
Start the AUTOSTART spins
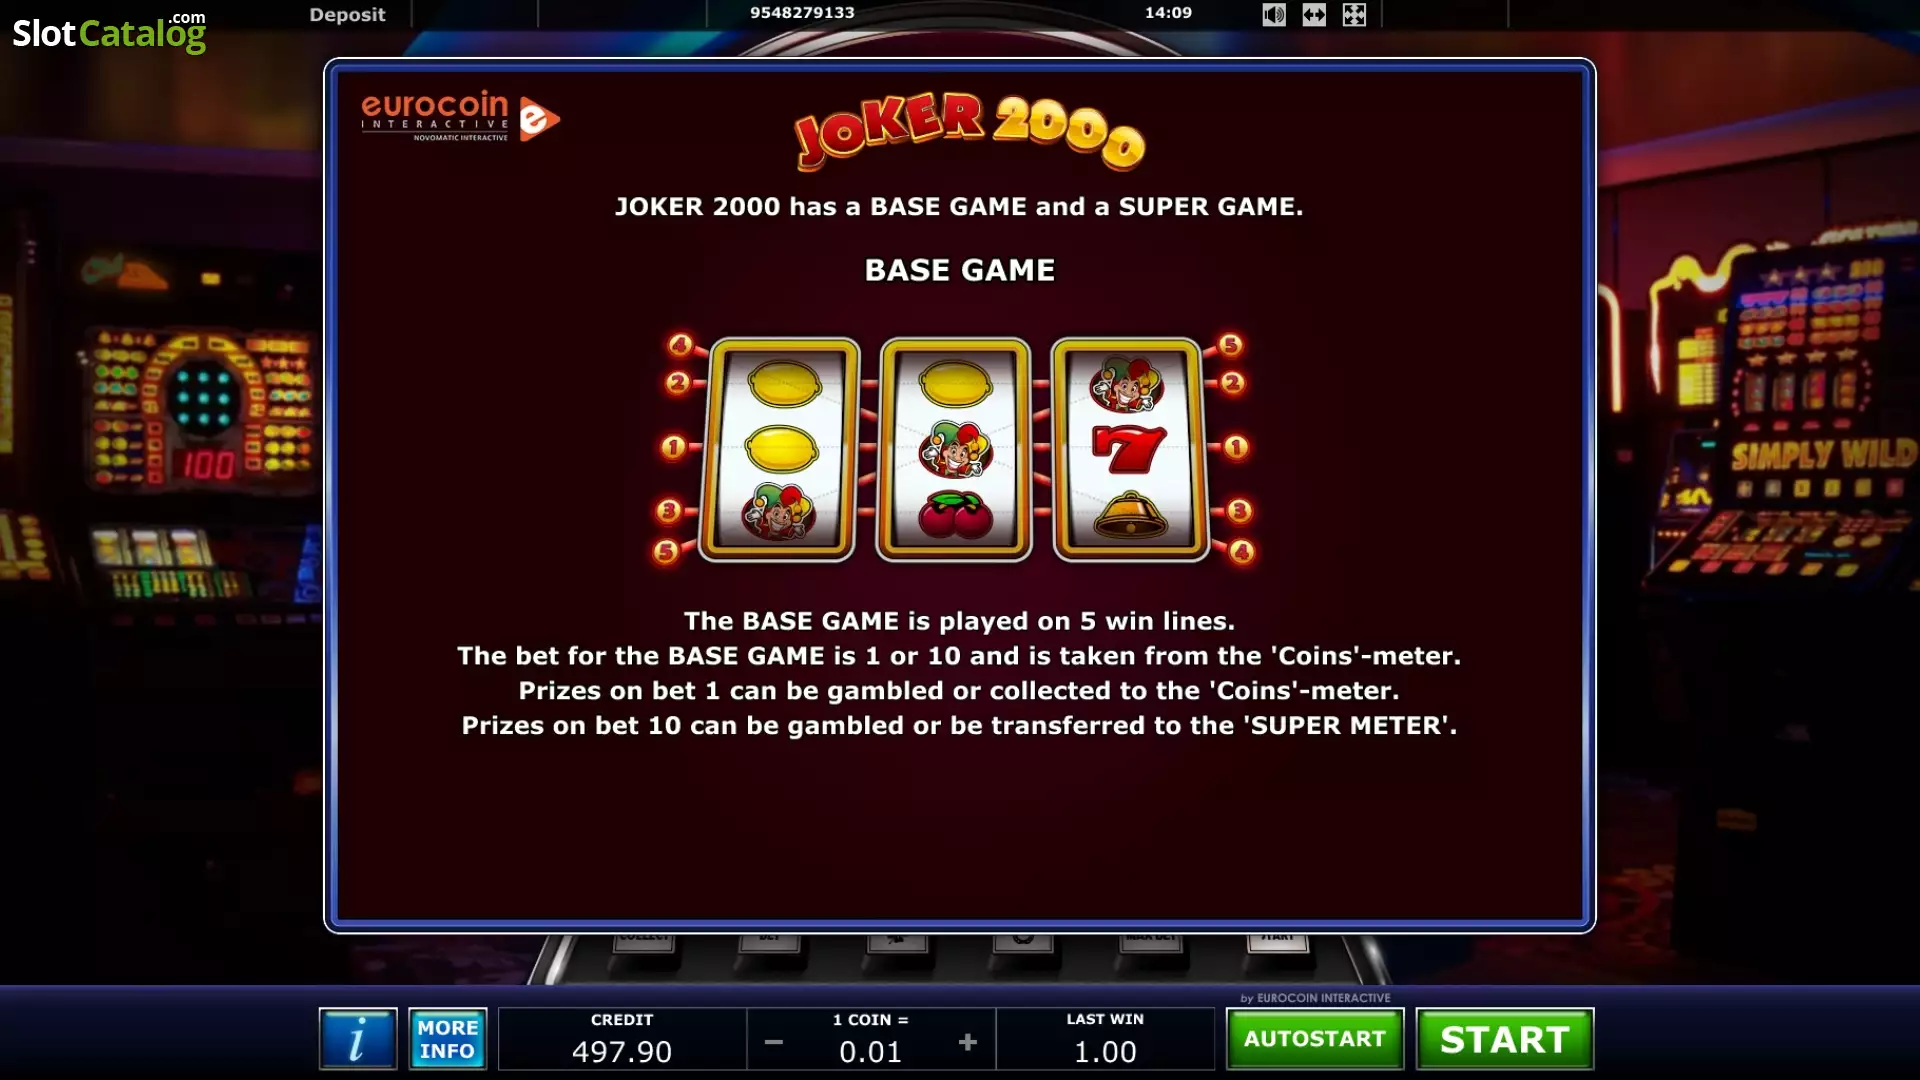(x=1315, y=1039)
